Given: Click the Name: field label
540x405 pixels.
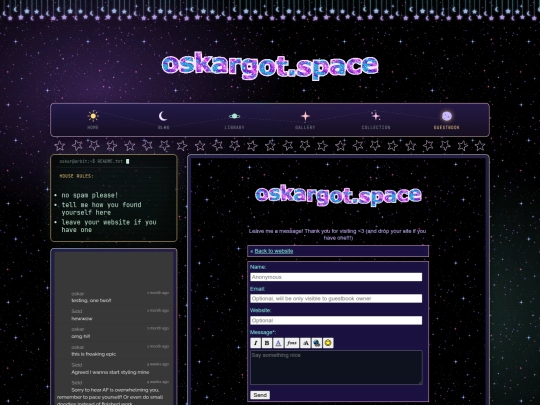Looking at the screenshot, I should [x=258, y=267].
